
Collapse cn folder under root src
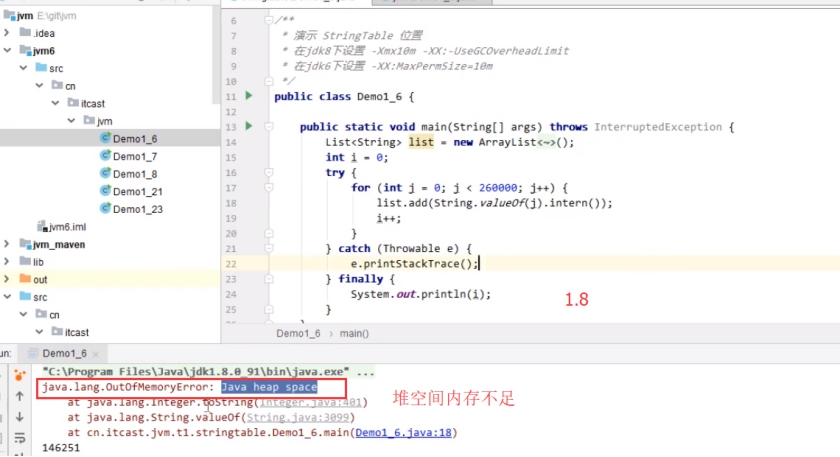pyautogui.click(x=23, y=314)
